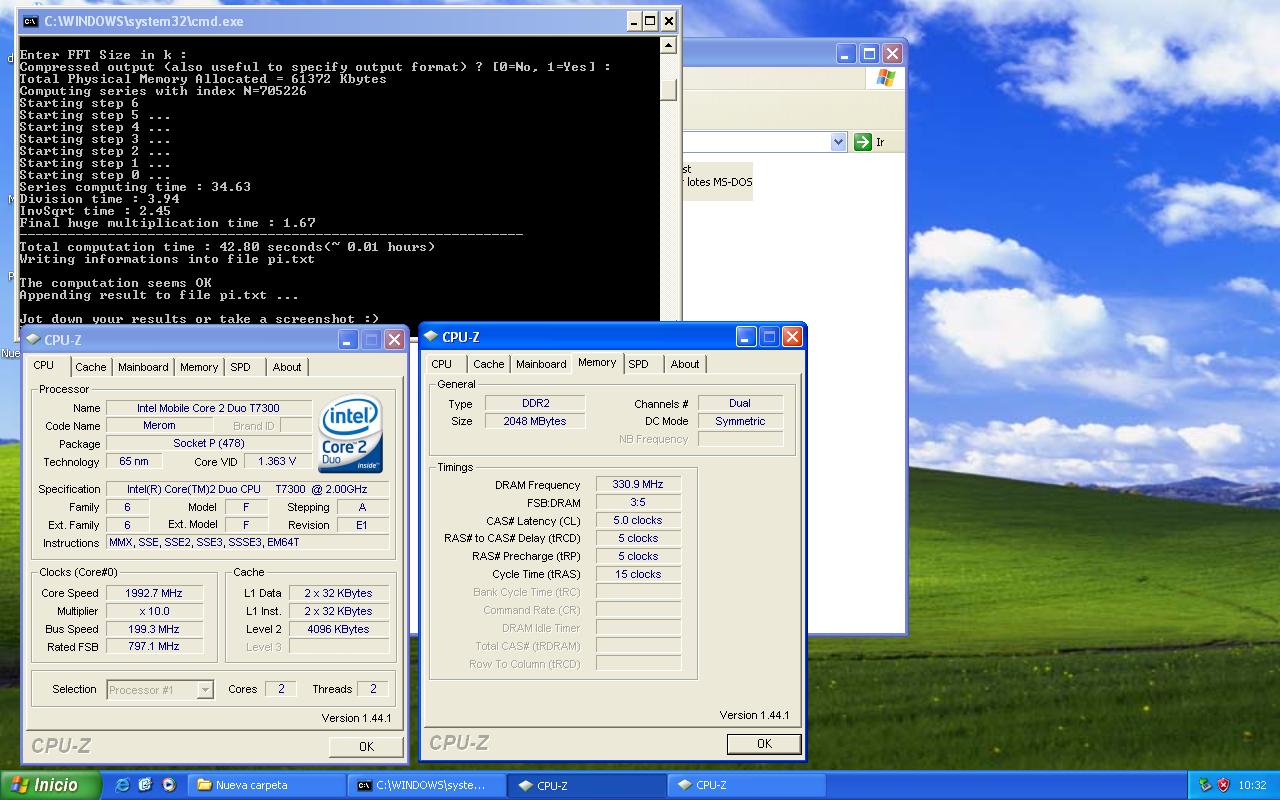Click the Cores count value '2'
1280x800 pixels.
281,689
